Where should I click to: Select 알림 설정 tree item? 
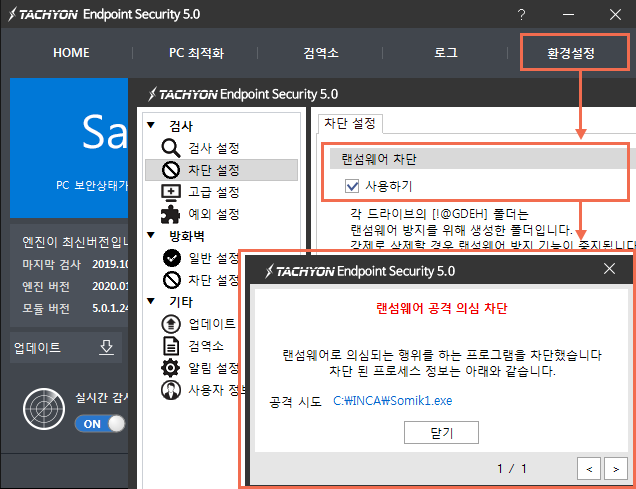(x=214, y=368)
